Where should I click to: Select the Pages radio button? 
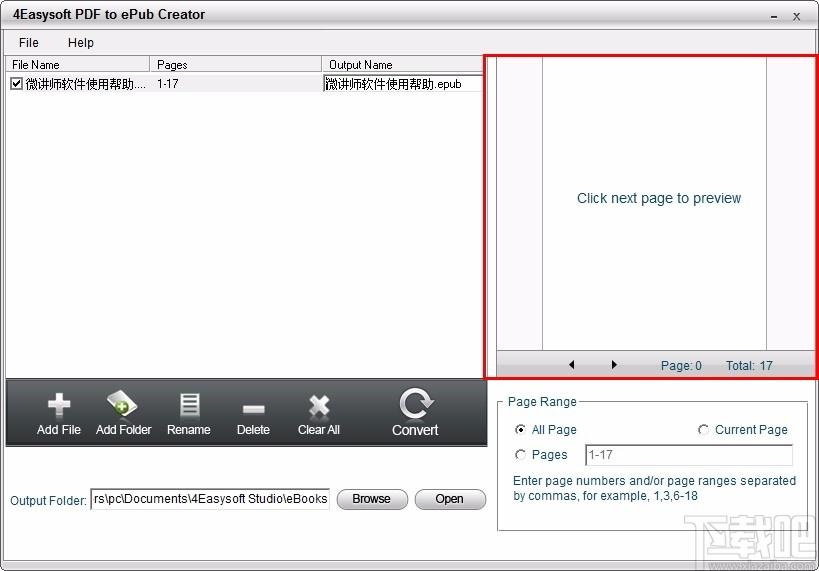(x=520, y=455)
